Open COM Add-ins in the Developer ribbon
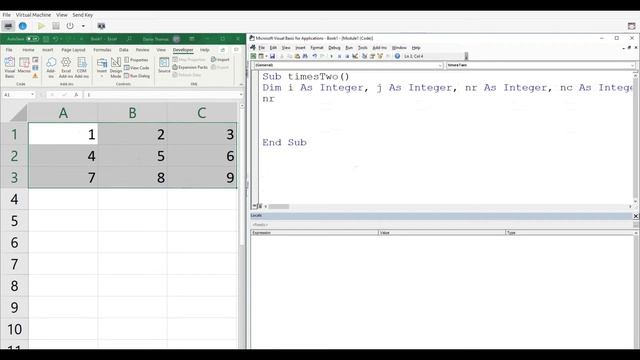This screenshot has width=640, height=360. pos(82,67)
